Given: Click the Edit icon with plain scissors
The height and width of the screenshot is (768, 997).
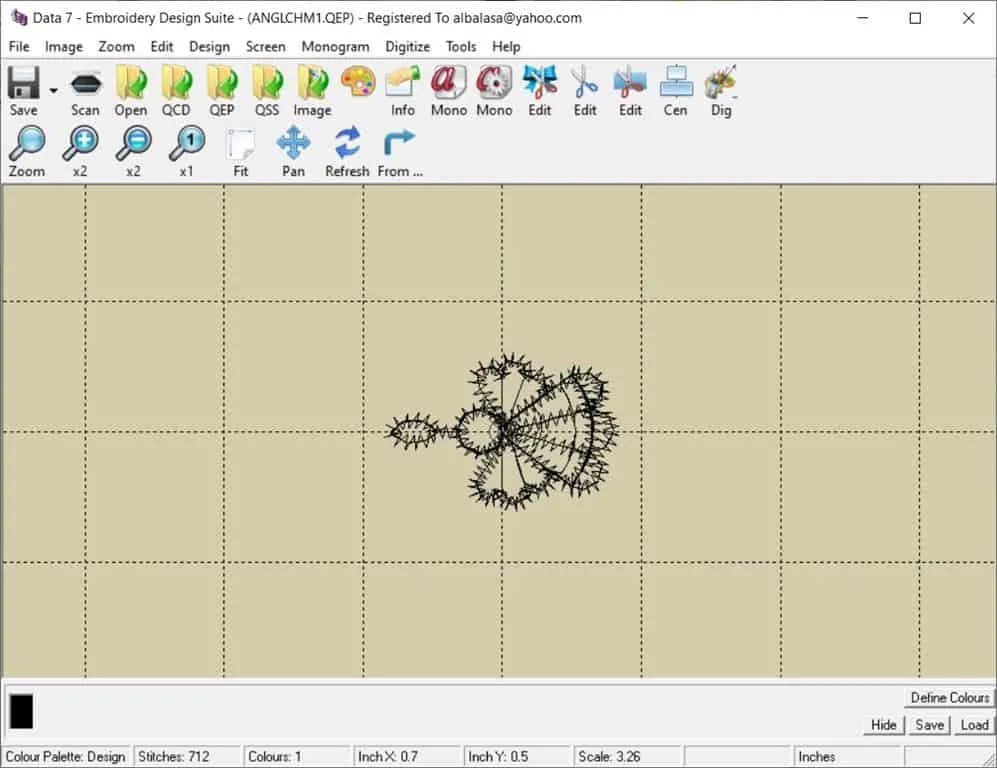Looking at the screenshot, I should pyautogui.click(x=584, y=83).
